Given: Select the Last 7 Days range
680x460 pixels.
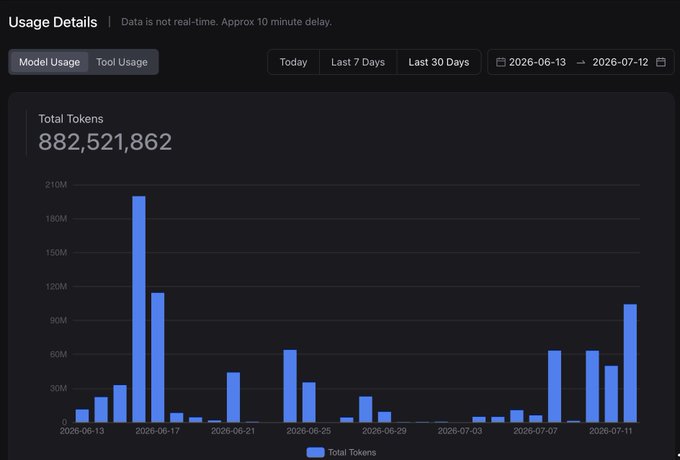Looking at the screenshot, I should (358, 62).
